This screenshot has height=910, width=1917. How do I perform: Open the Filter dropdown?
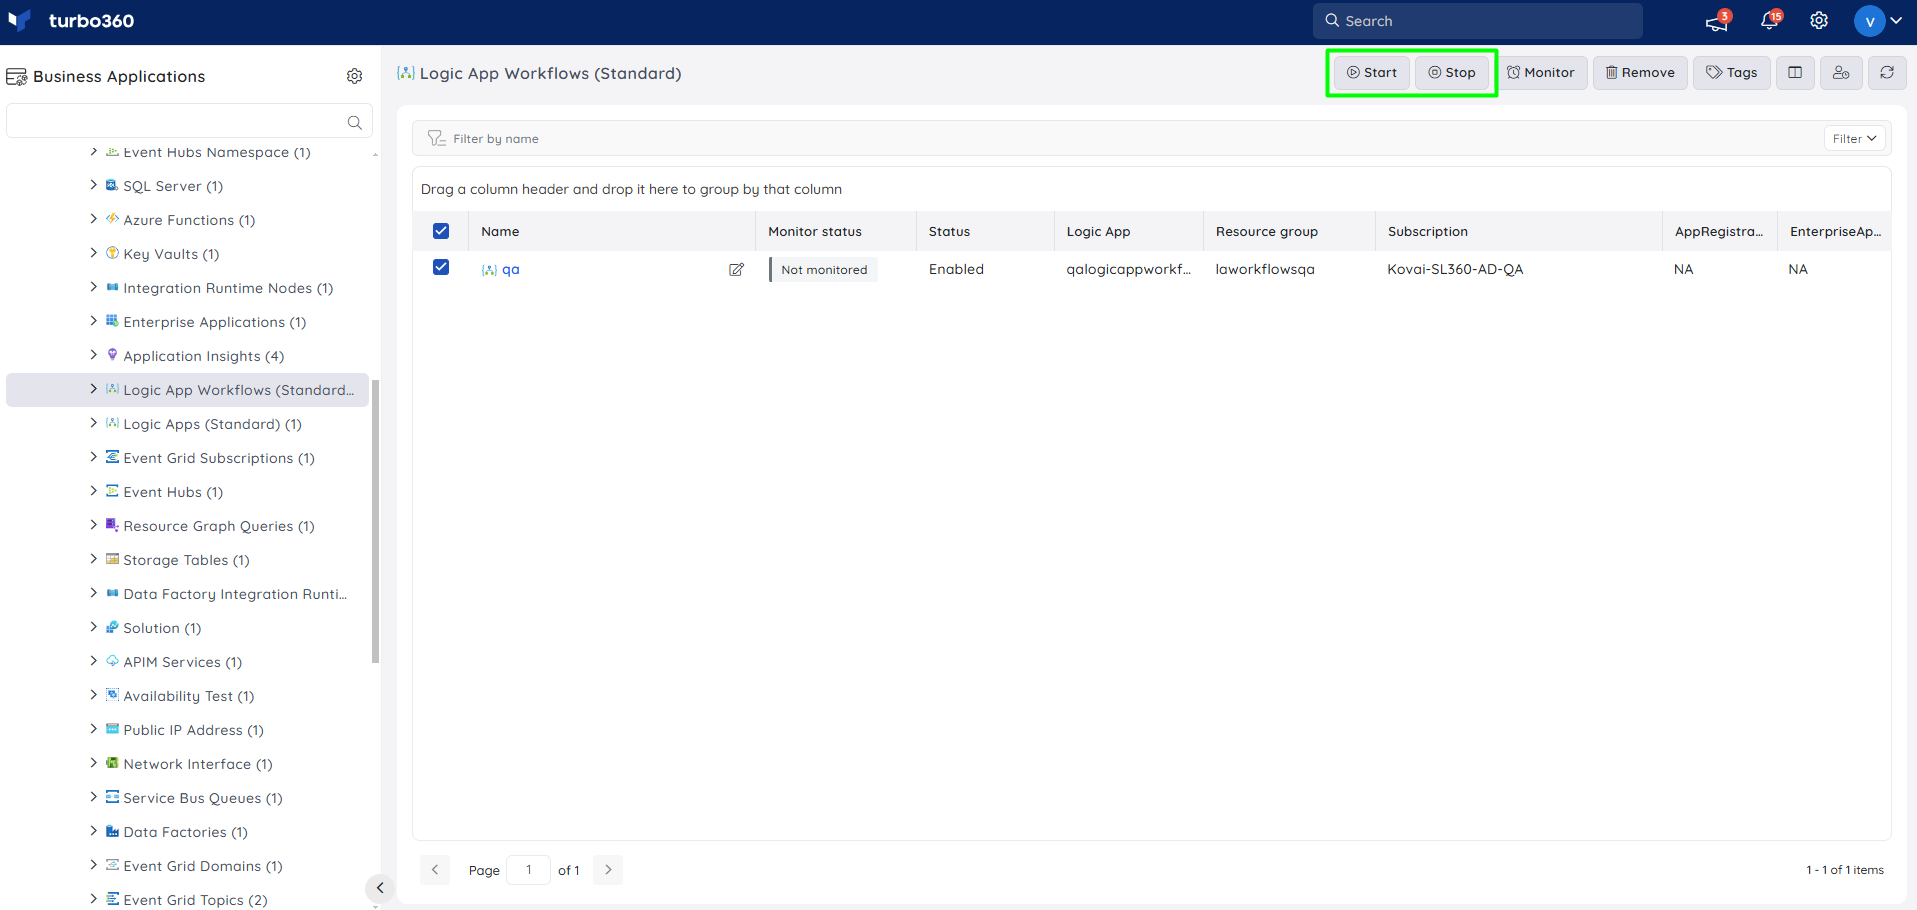coord(1855,139)
